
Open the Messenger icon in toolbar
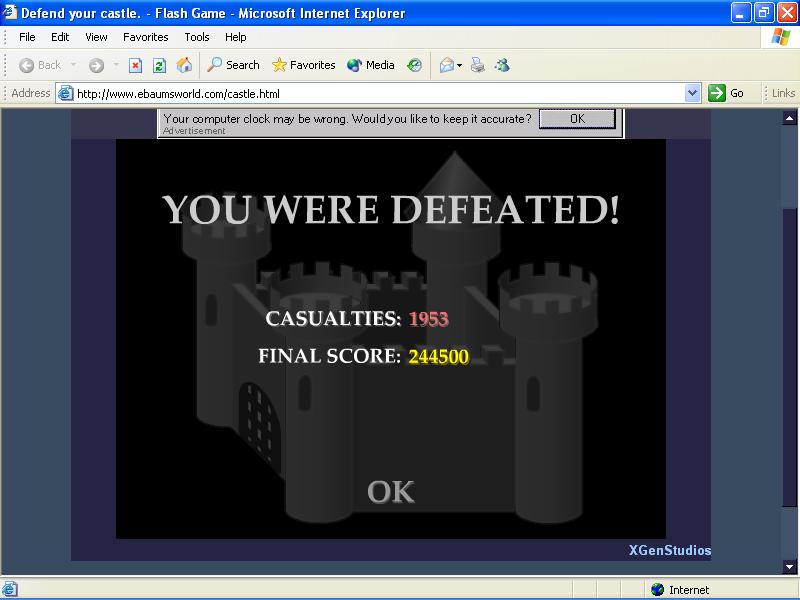[502, 65]
